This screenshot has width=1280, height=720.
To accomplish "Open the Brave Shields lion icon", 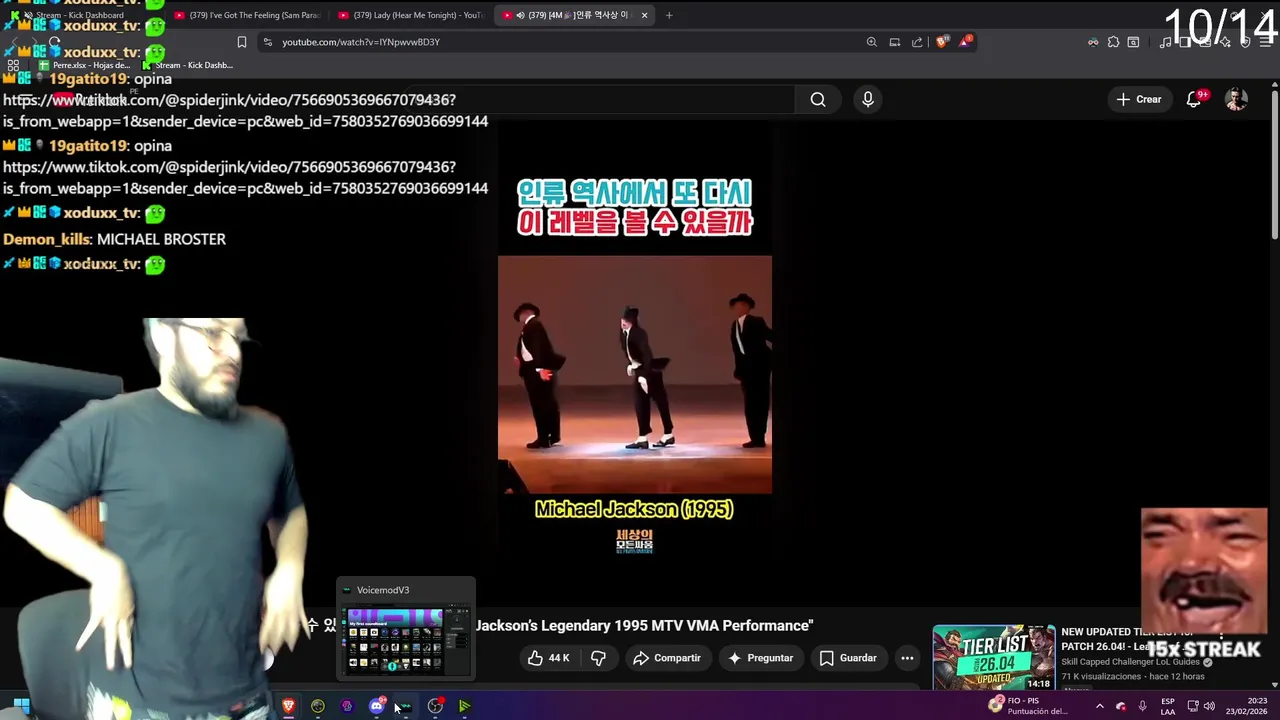I will pos(942,42).
